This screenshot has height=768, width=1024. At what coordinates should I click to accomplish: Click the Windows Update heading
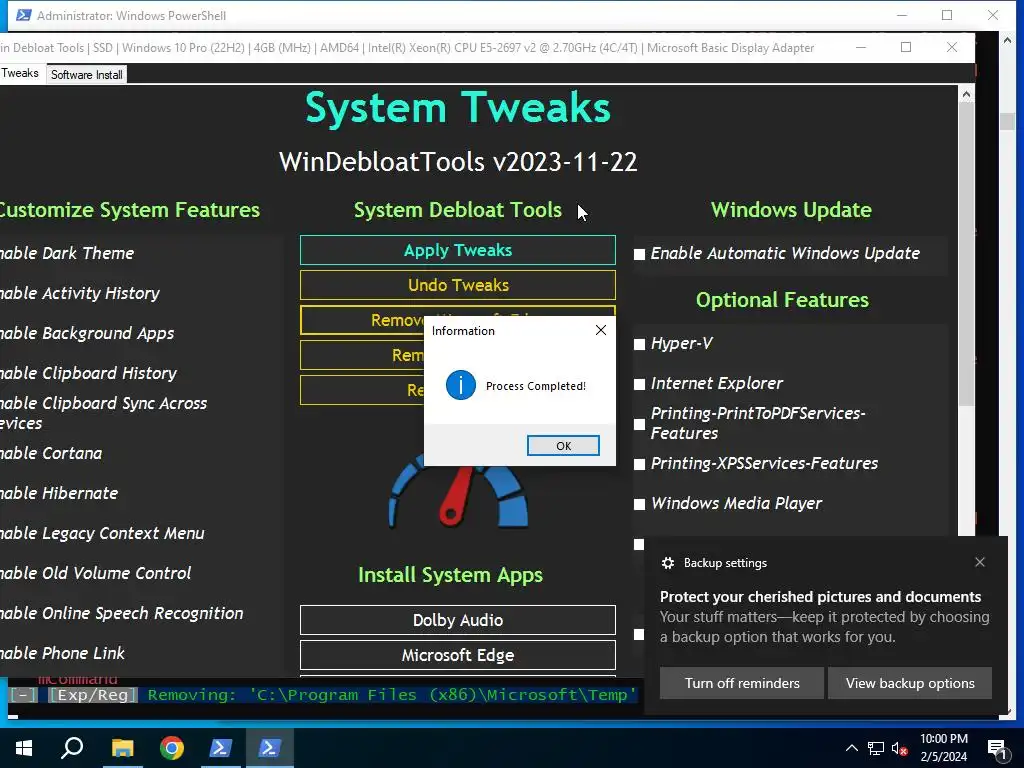point(791,210)
